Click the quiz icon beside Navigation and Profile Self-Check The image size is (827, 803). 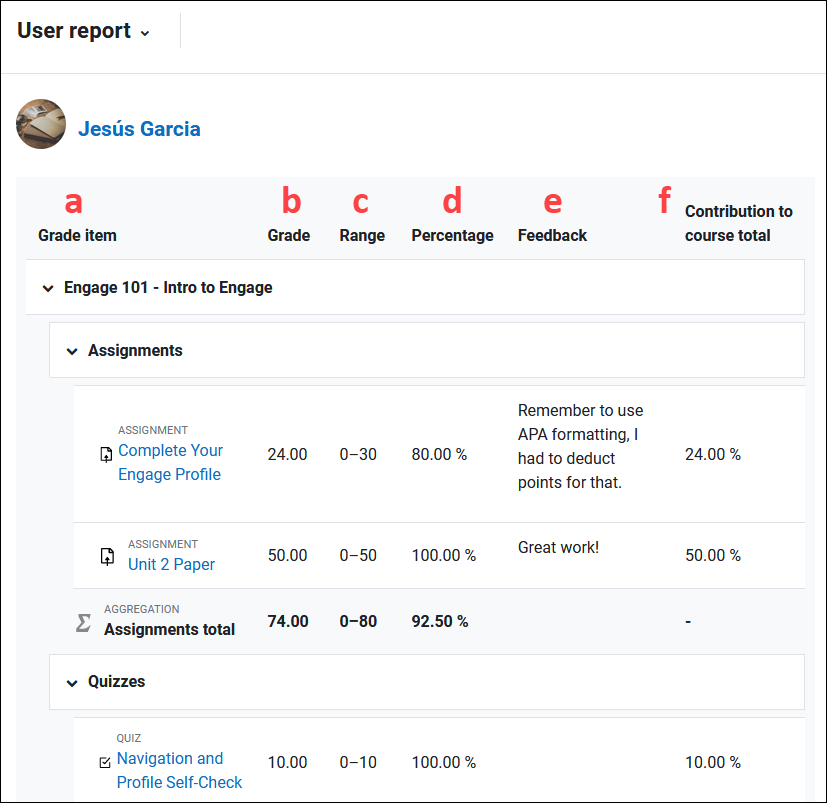[x=105, y=762]
